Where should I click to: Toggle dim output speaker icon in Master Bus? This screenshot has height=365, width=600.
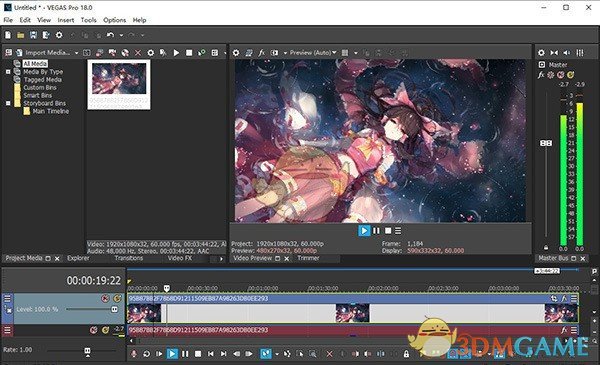click(567, 53)
